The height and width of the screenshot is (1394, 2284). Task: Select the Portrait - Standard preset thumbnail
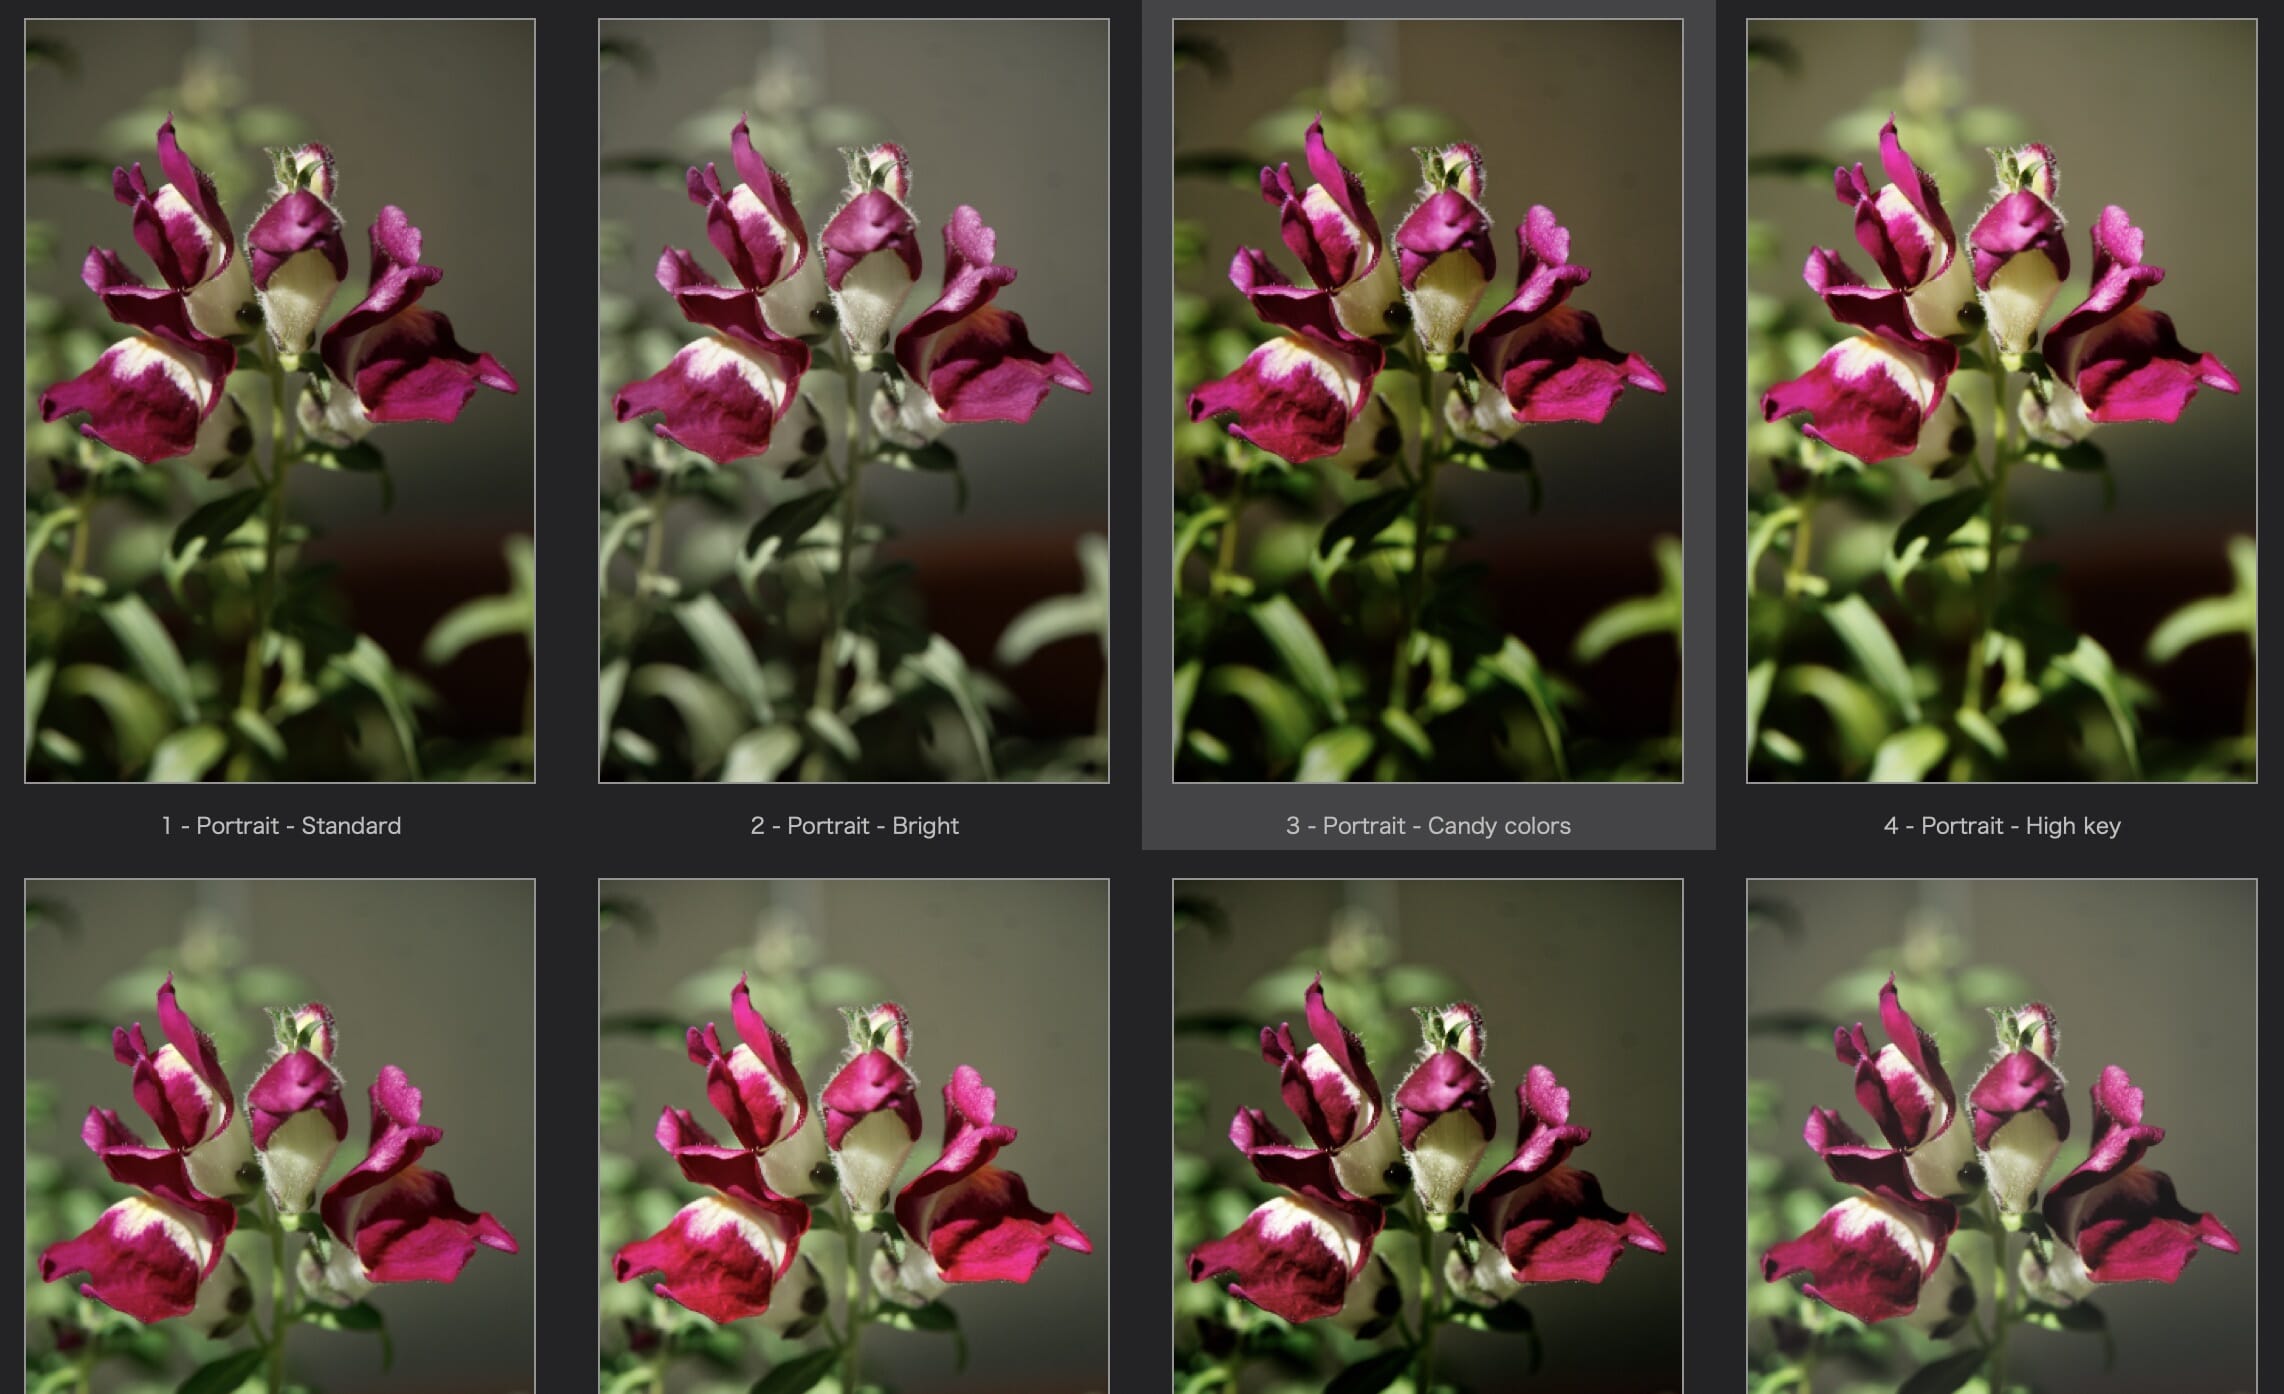pos(280,401)
